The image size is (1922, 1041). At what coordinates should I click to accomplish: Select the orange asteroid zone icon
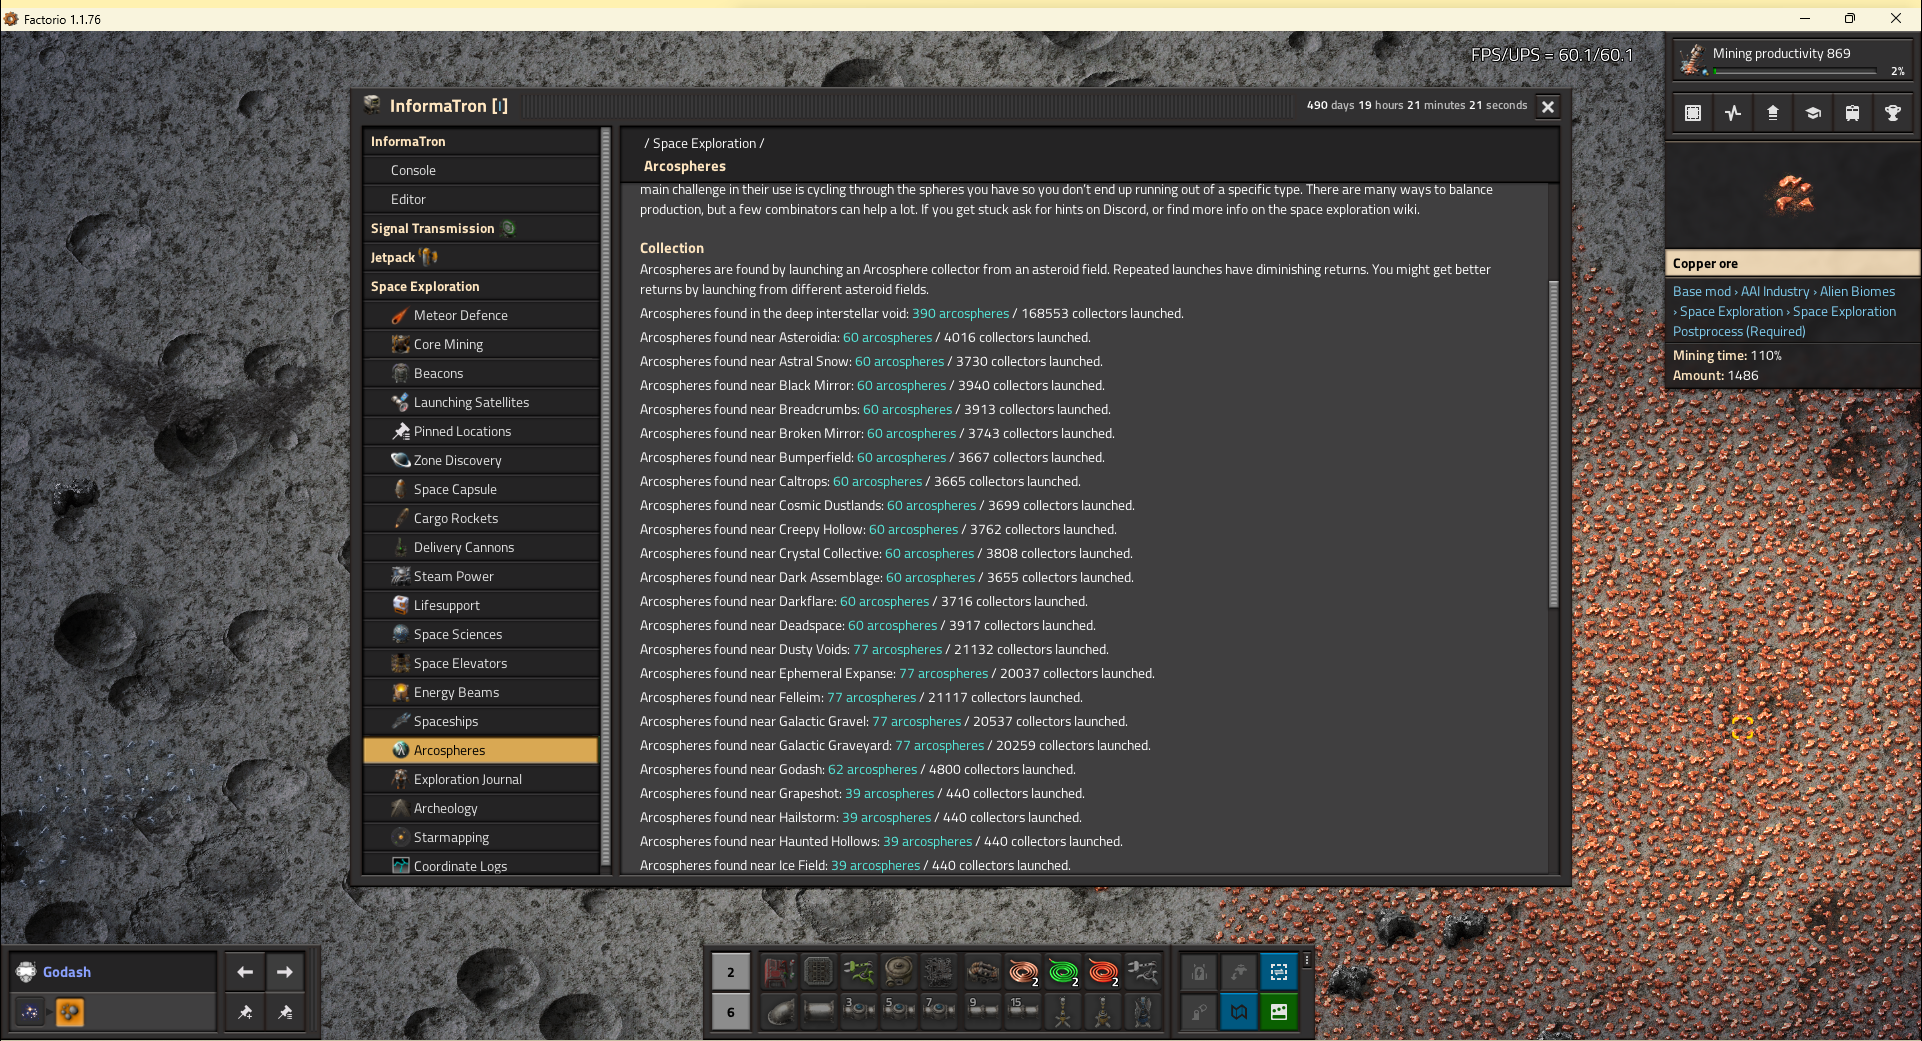point(70,1012)
